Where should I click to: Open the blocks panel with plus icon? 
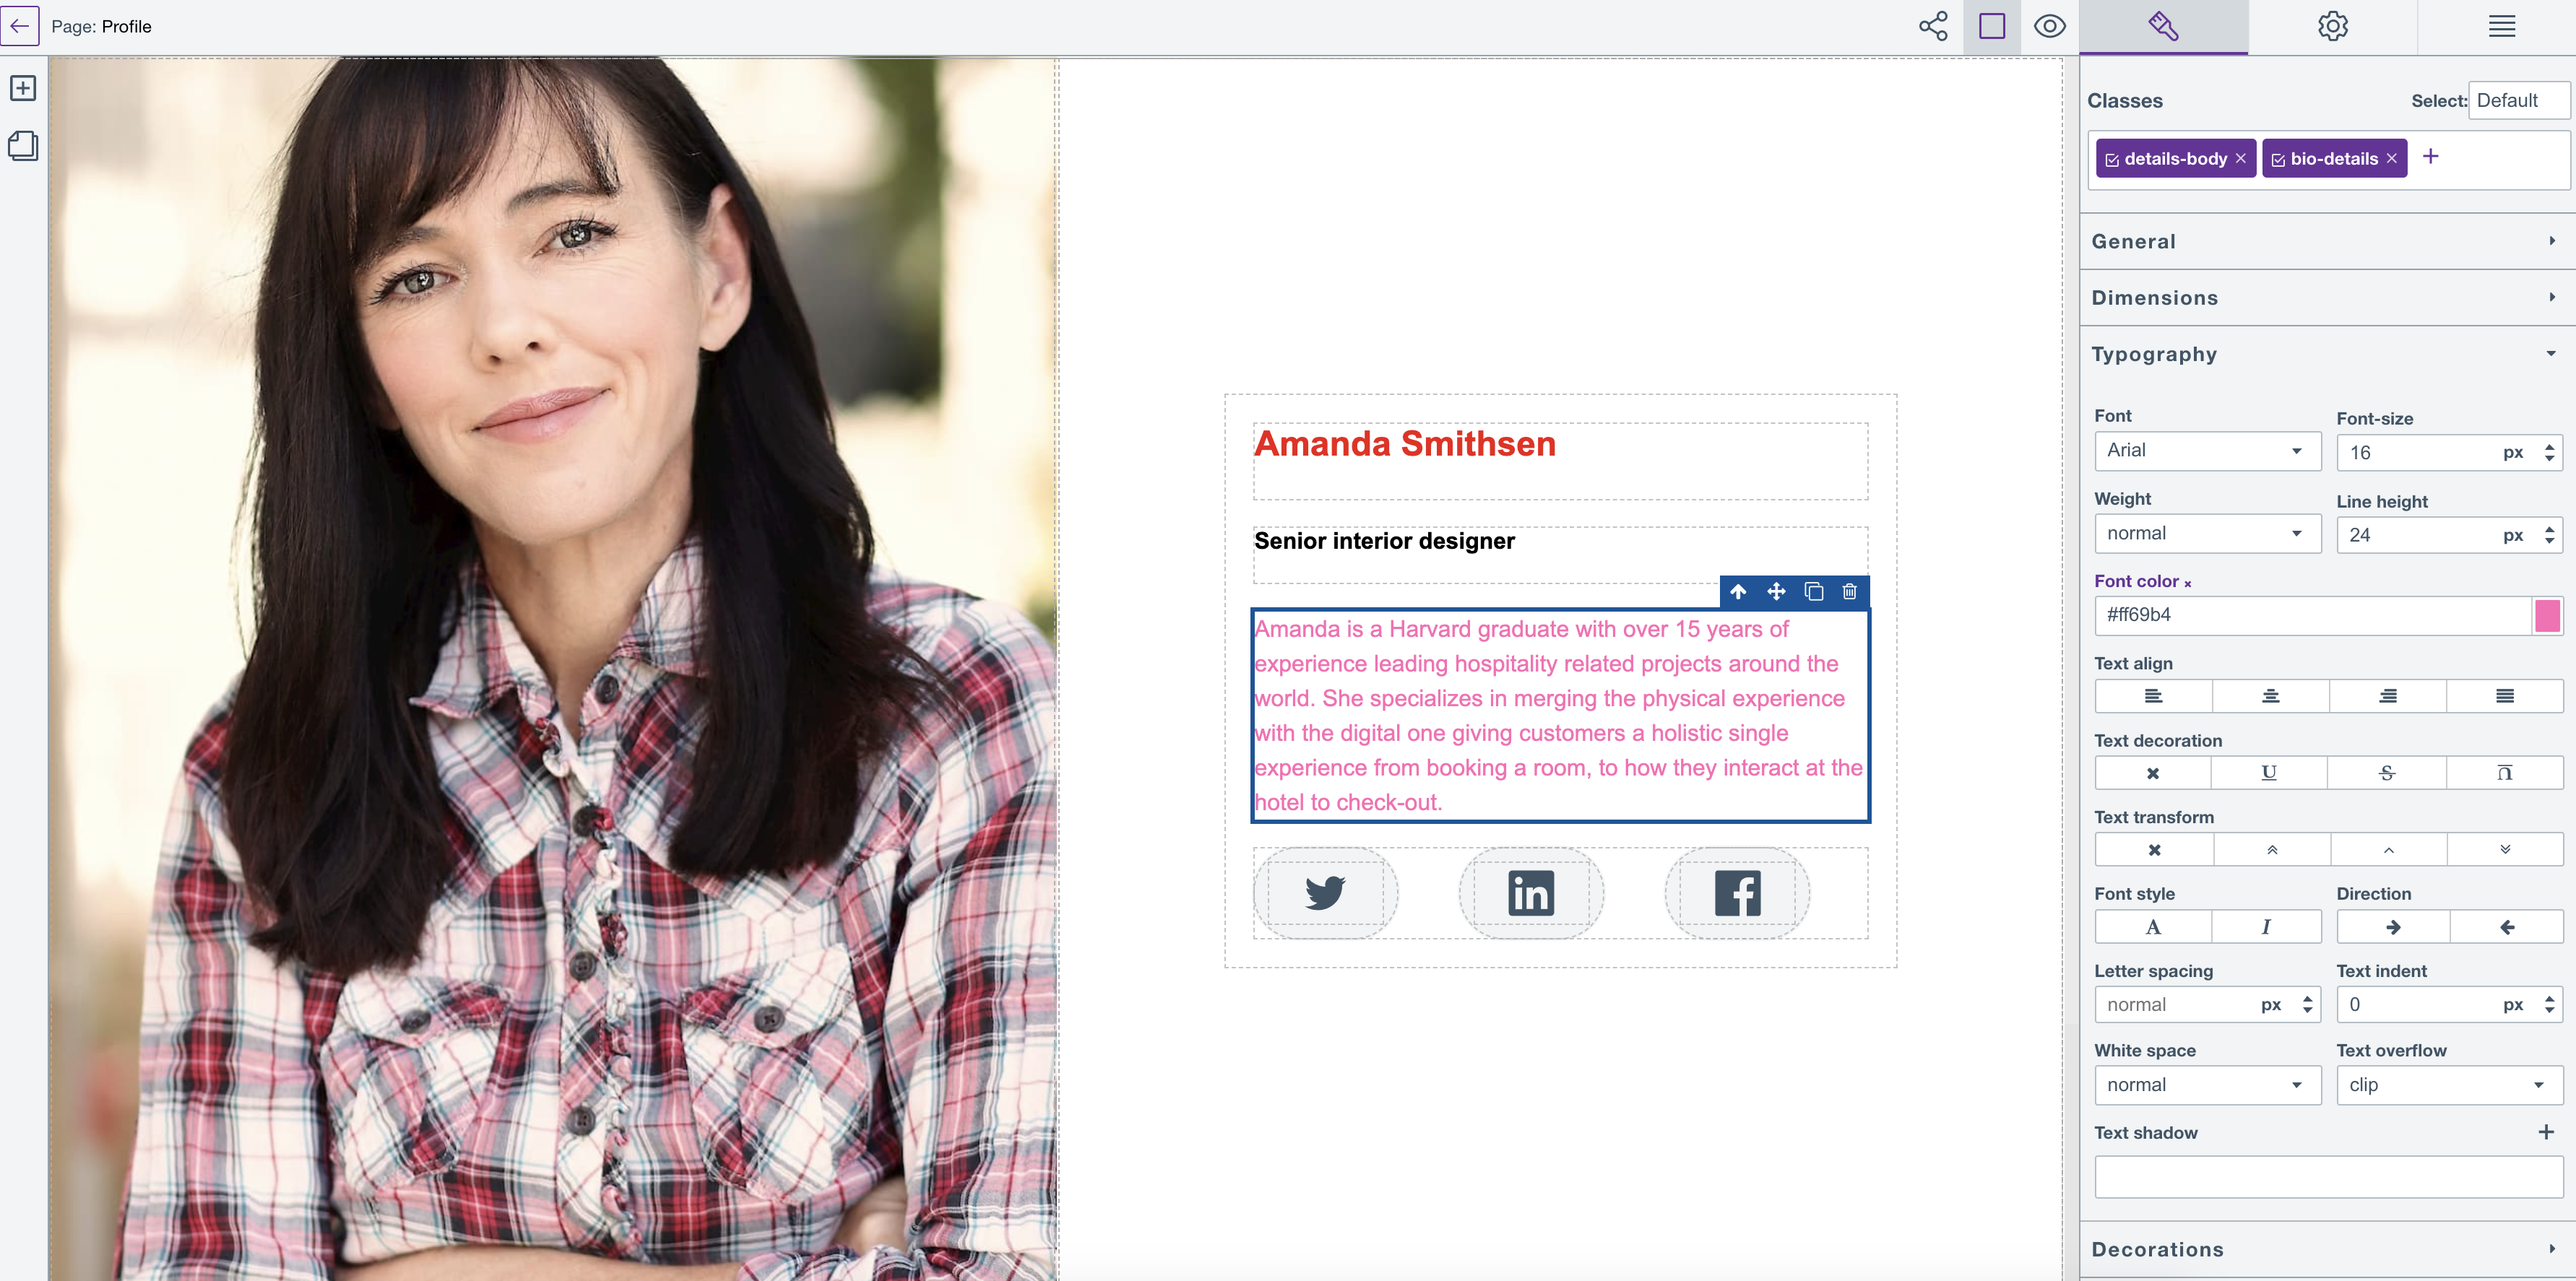point(22,87)
